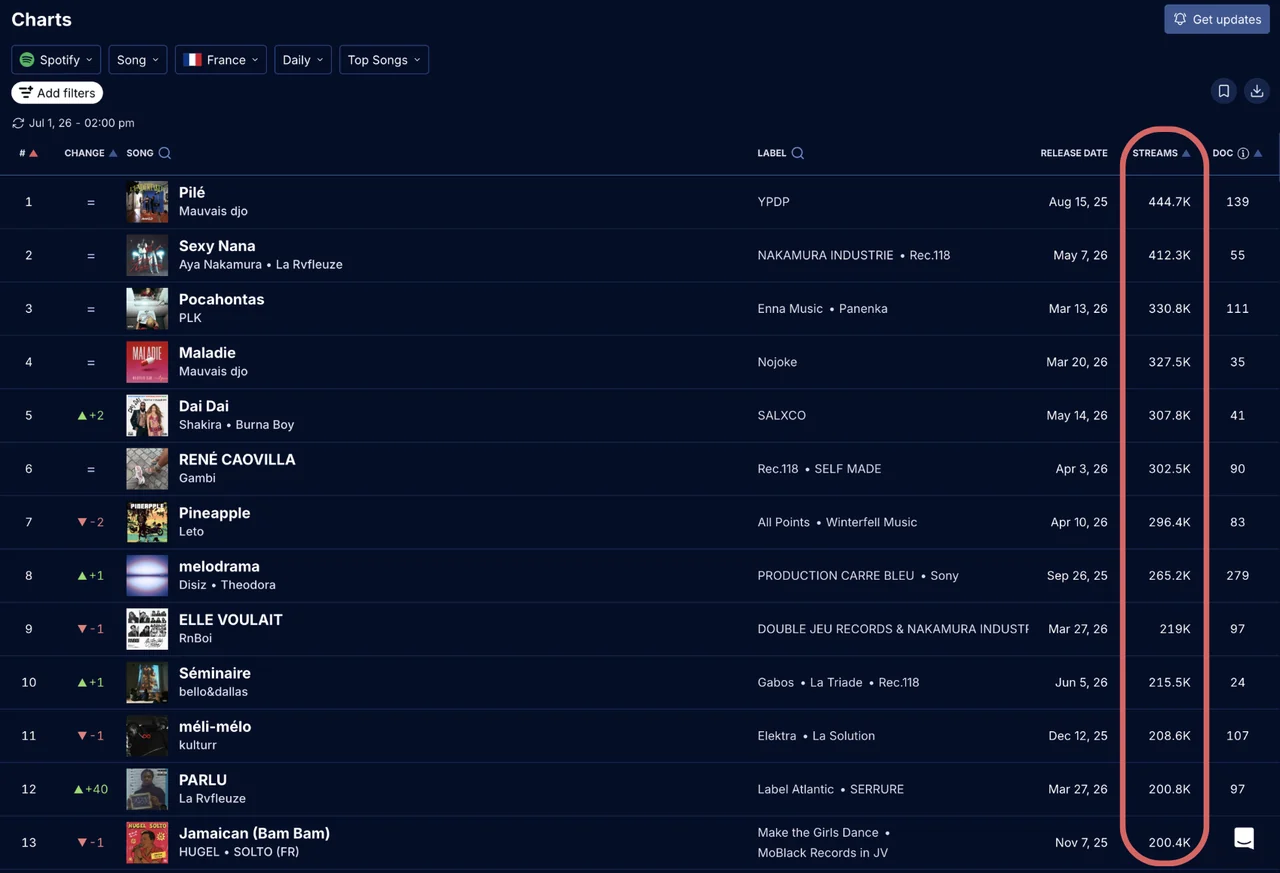Click label SALXCO

pos(782,415)
